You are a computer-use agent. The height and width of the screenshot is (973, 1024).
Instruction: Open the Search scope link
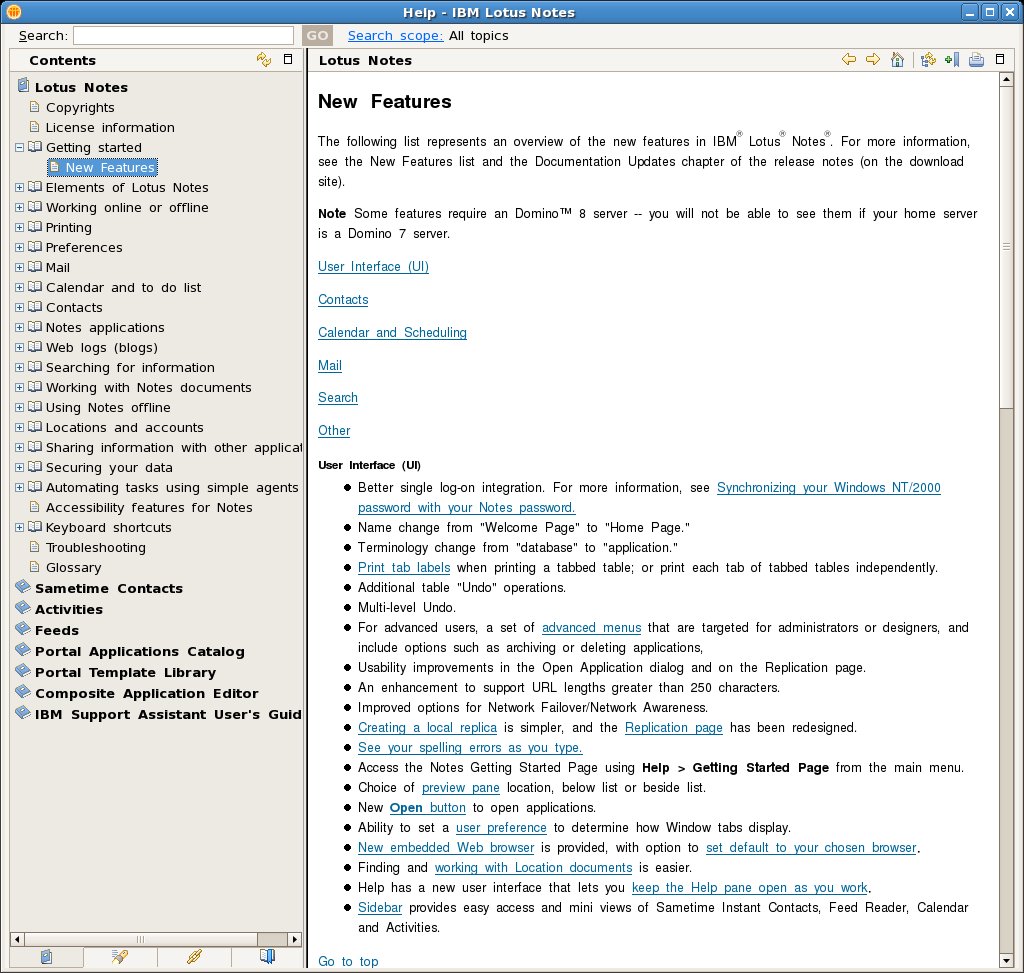(x=395, y=35)
